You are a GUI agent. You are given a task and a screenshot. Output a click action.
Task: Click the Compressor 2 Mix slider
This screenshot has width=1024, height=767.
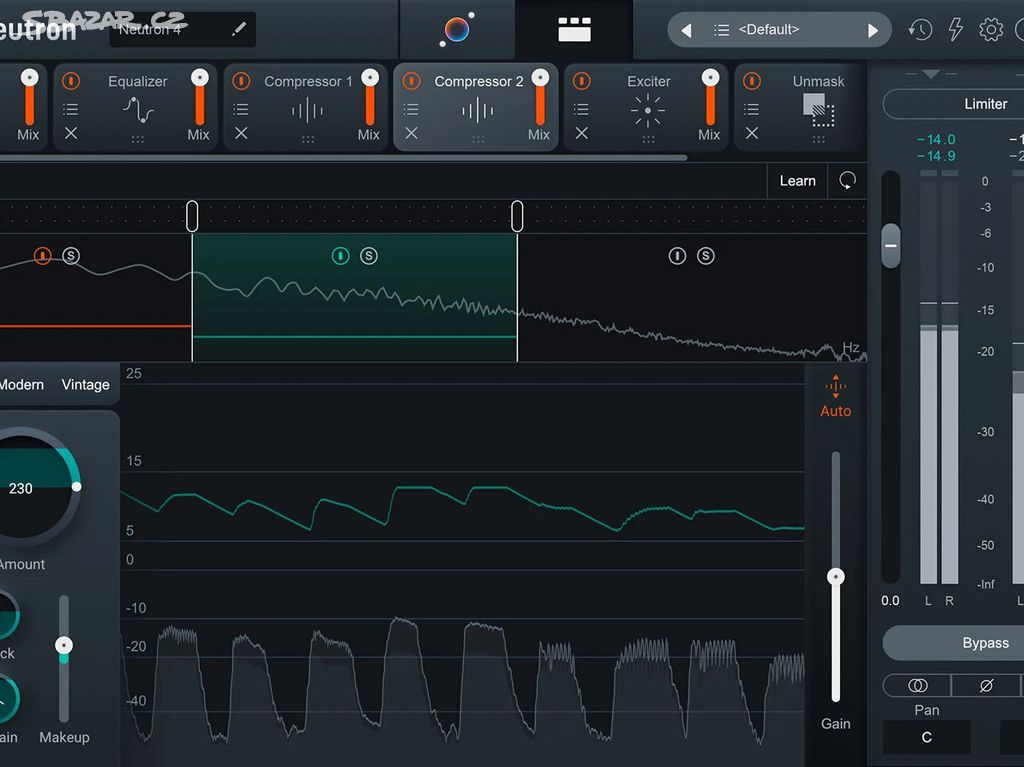pyautogui.click(x=540, y=97)
